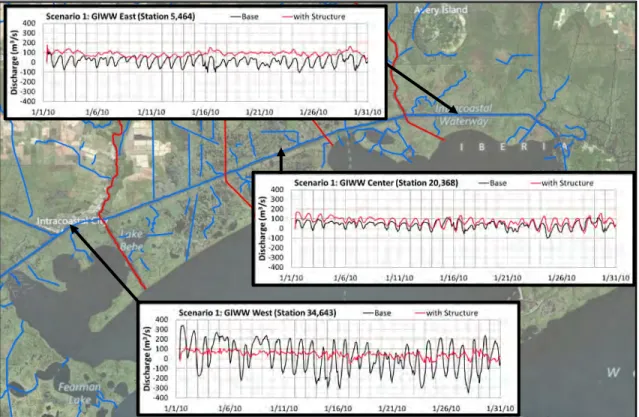Click the '1/31/10' date label on the West chart
The width and height of the screenshot is (639, 417).
[500, 408]
